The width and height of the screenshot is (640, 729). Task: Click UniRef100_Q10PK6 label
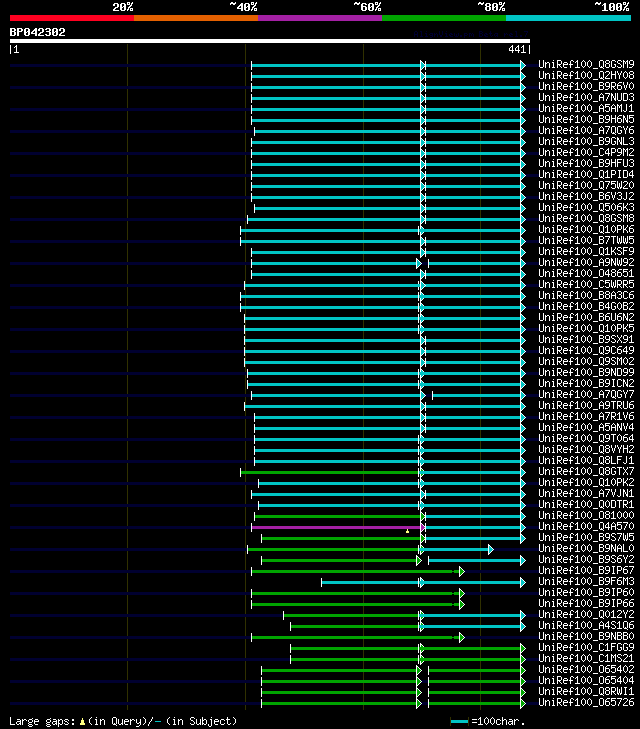[x=586, y=229]
